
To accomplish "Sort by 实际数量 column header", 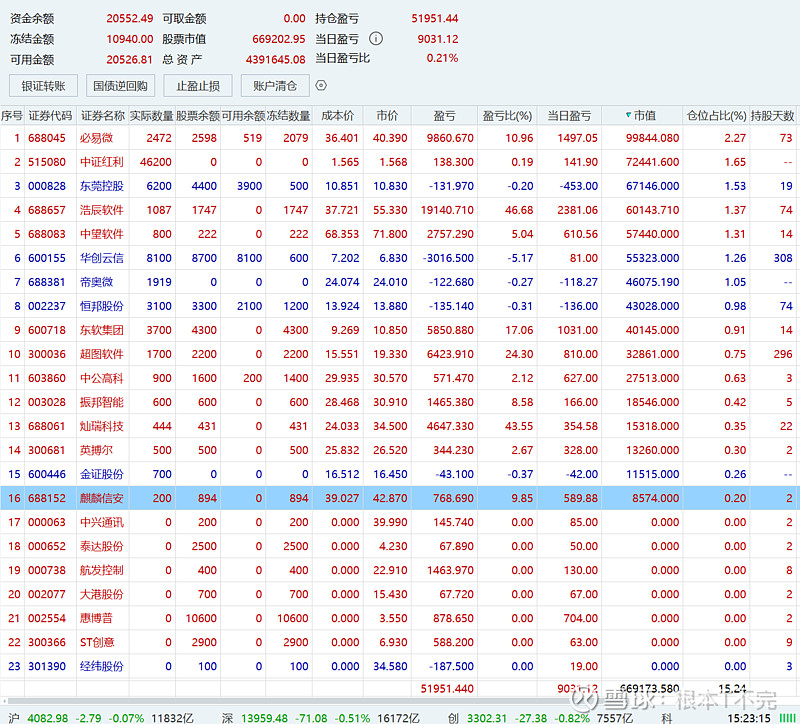I will (x=152, y=116).
